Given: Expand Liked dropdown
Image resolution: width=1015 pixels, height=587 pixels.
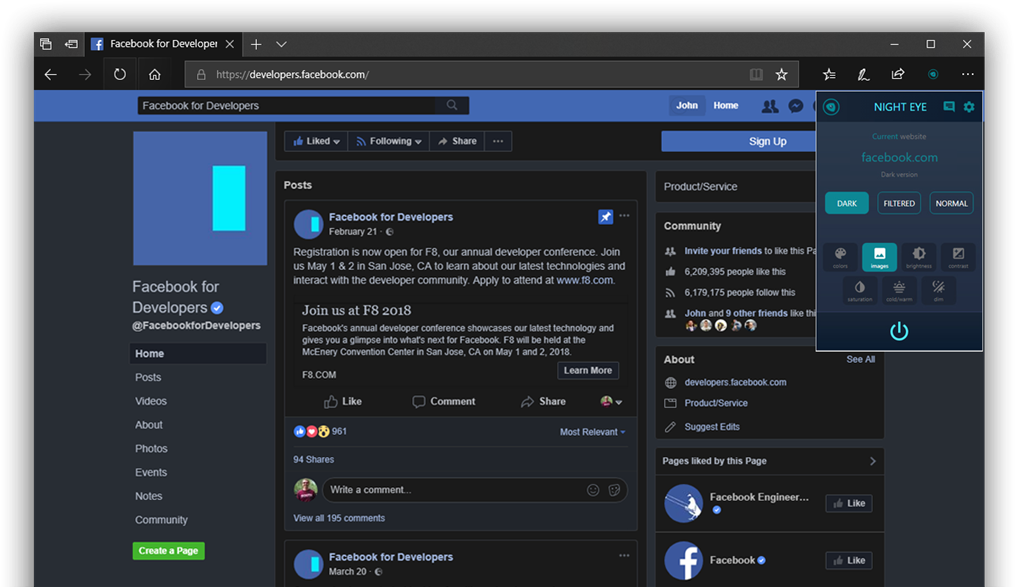Looking at the screenshot, I should tap(316, 141).
